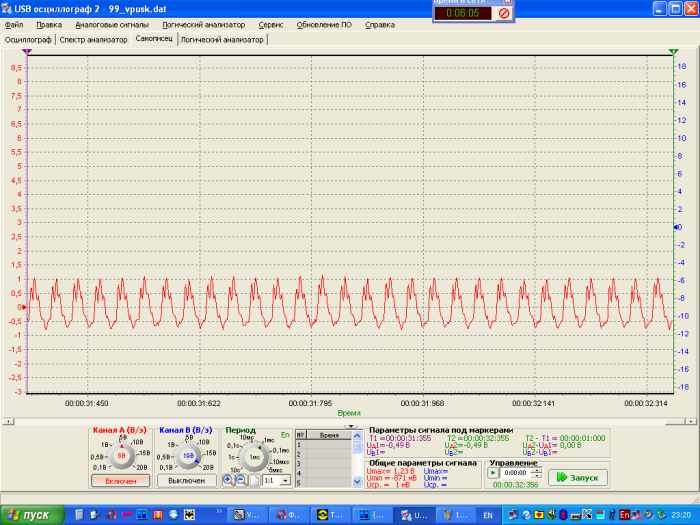Click the Umax= 1,23 В reading
The height and width of the screenshot is (525, 700).
coord(391,471)
